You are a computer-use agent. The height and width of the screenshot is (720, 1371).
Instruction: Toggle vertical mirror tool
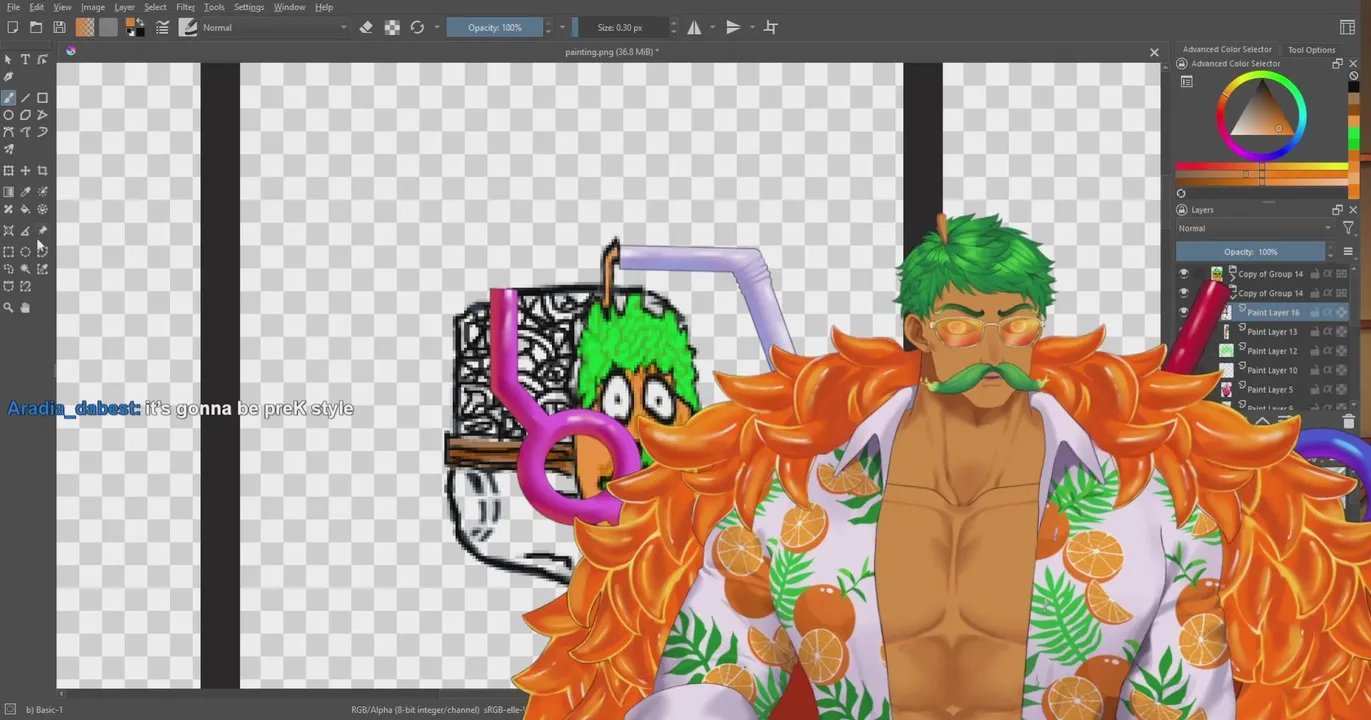coord(733,28)
